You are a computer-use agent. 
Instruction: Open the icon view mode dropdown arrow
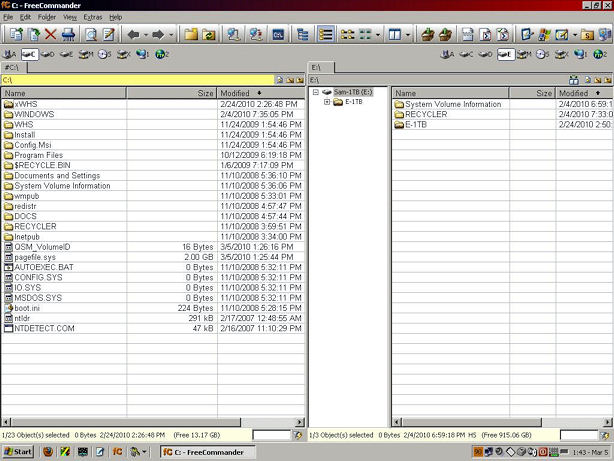click(x=377, y=35)
